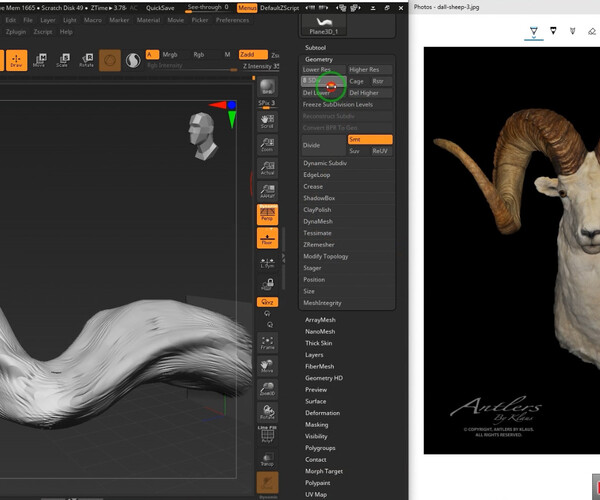Select the Move transform icon
Image resolution: width=600 pixels, height=500 pixels.
(39, 60)
